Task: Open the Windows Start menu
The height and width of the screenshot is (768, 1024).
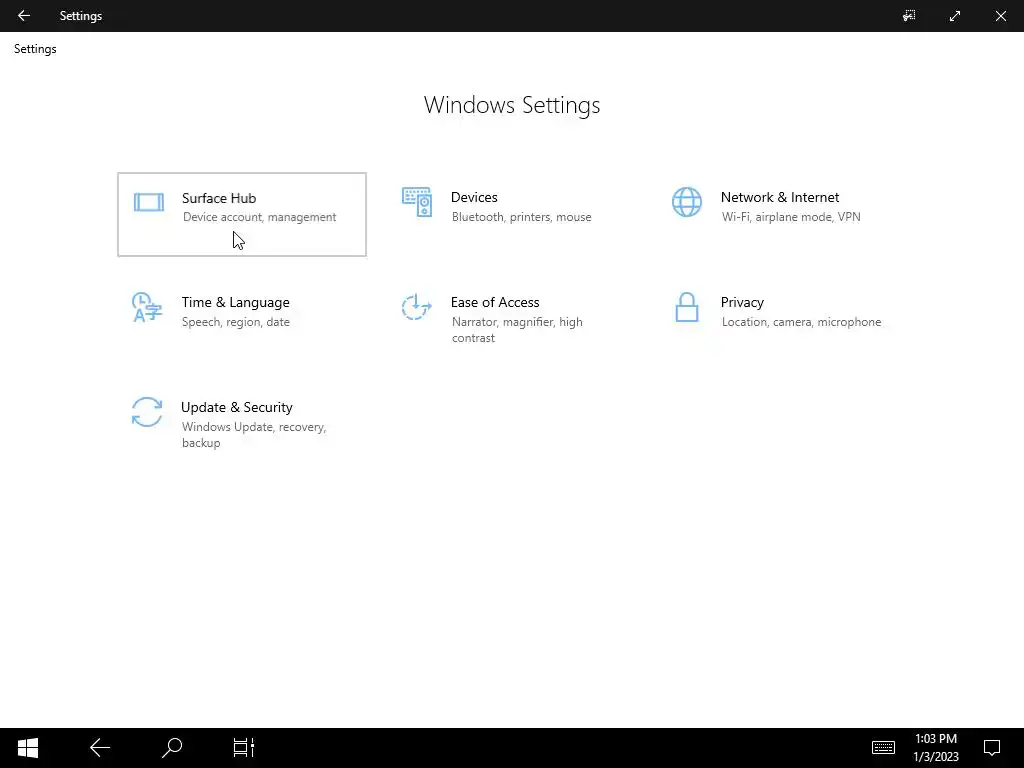Action: coord(28,748)
